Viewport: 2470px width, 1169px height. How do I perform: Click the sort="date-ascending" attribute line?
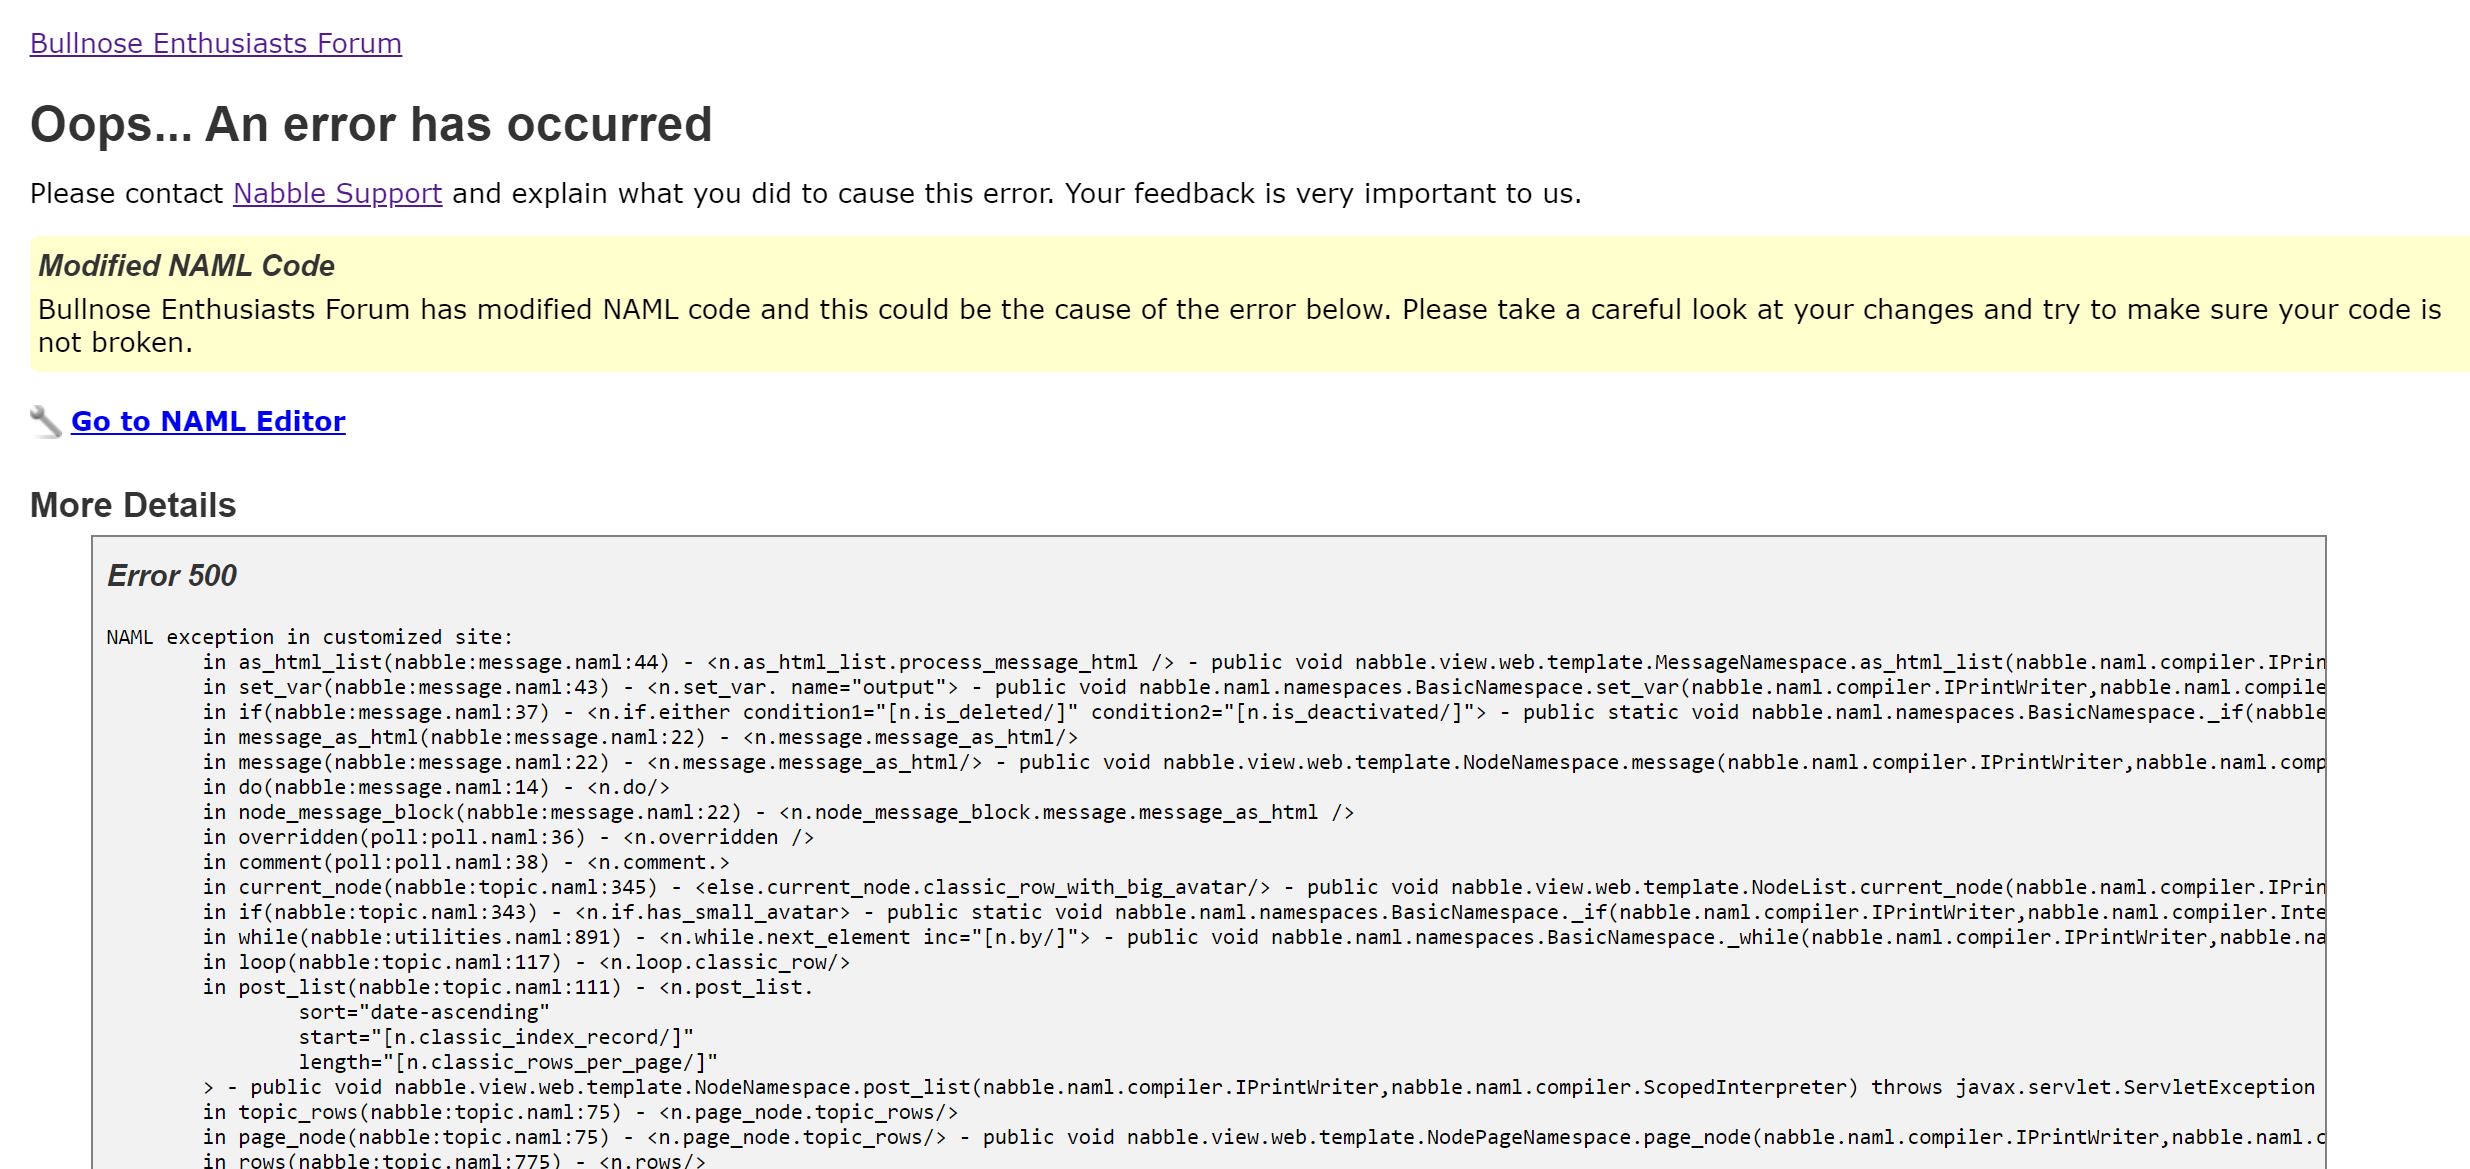point(424,1012)
